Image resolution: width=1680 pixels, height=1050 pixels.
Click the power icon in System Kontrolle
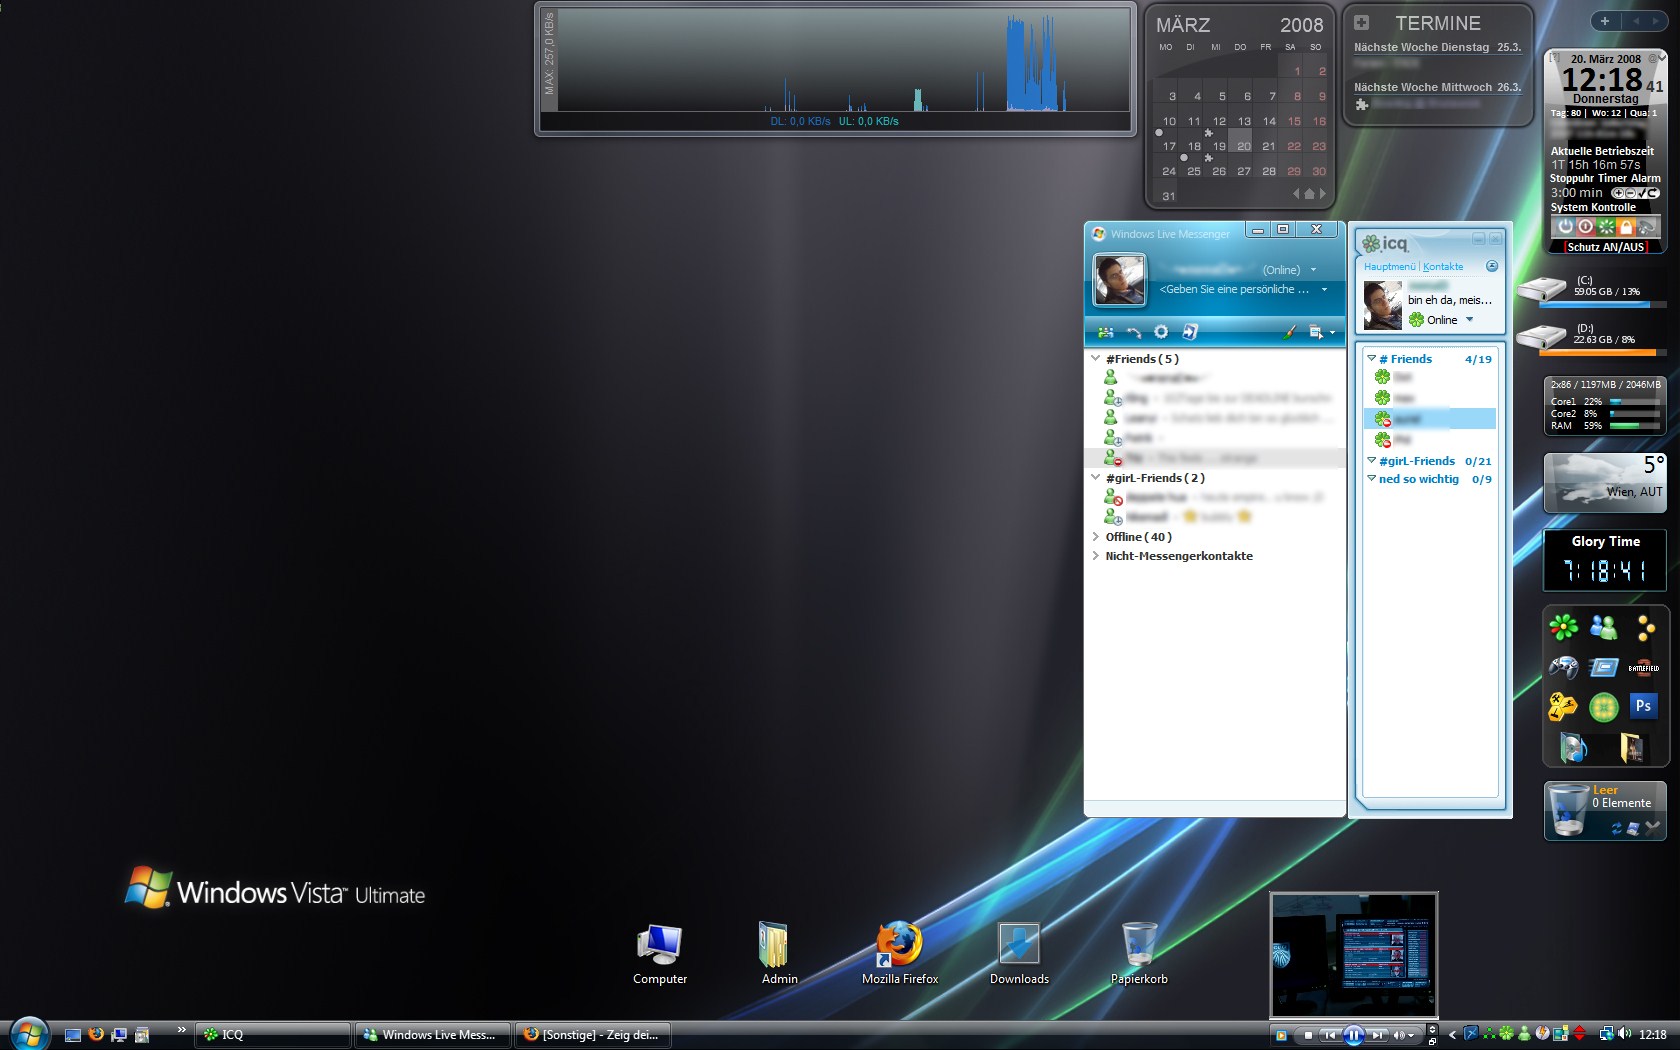click(x=1565, y=227)
